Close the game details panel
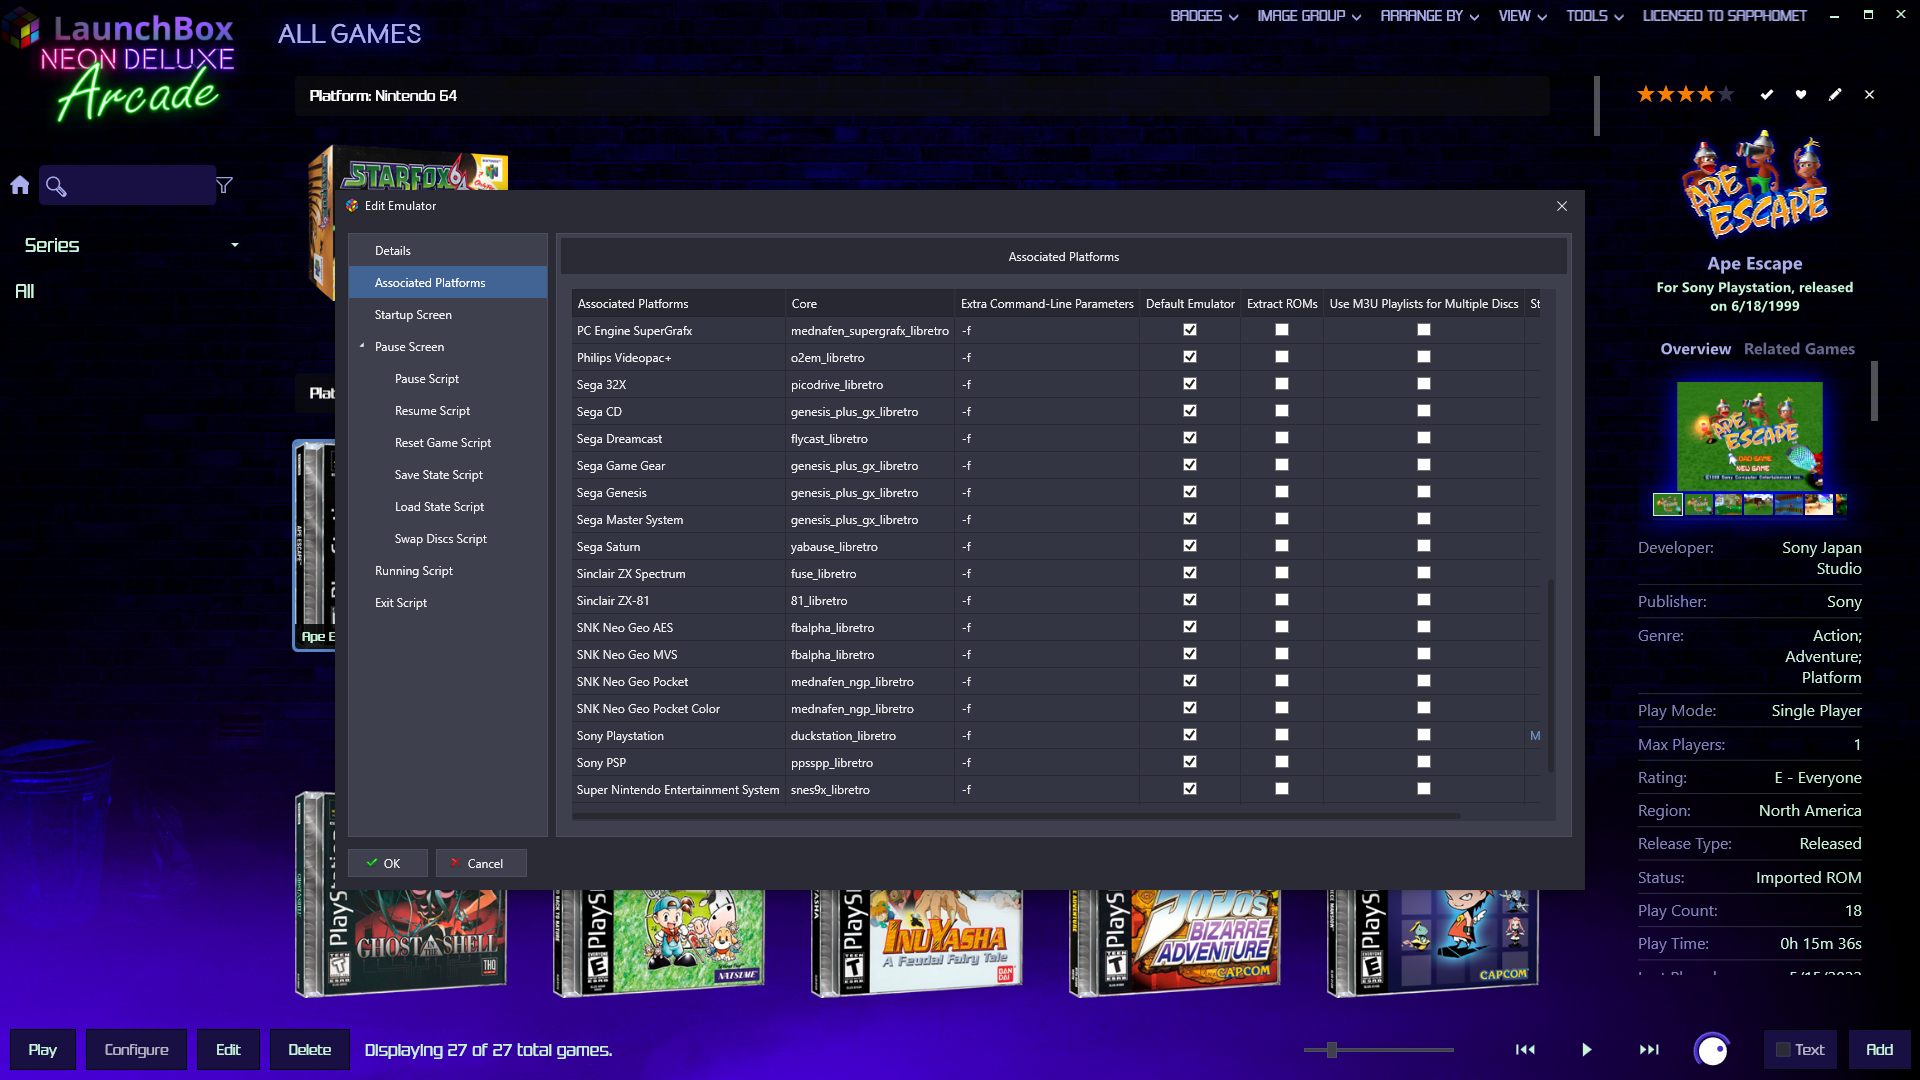The height and width of the screenshot is (1080, 1920). pyautogui.click(x=1869, y=94)
